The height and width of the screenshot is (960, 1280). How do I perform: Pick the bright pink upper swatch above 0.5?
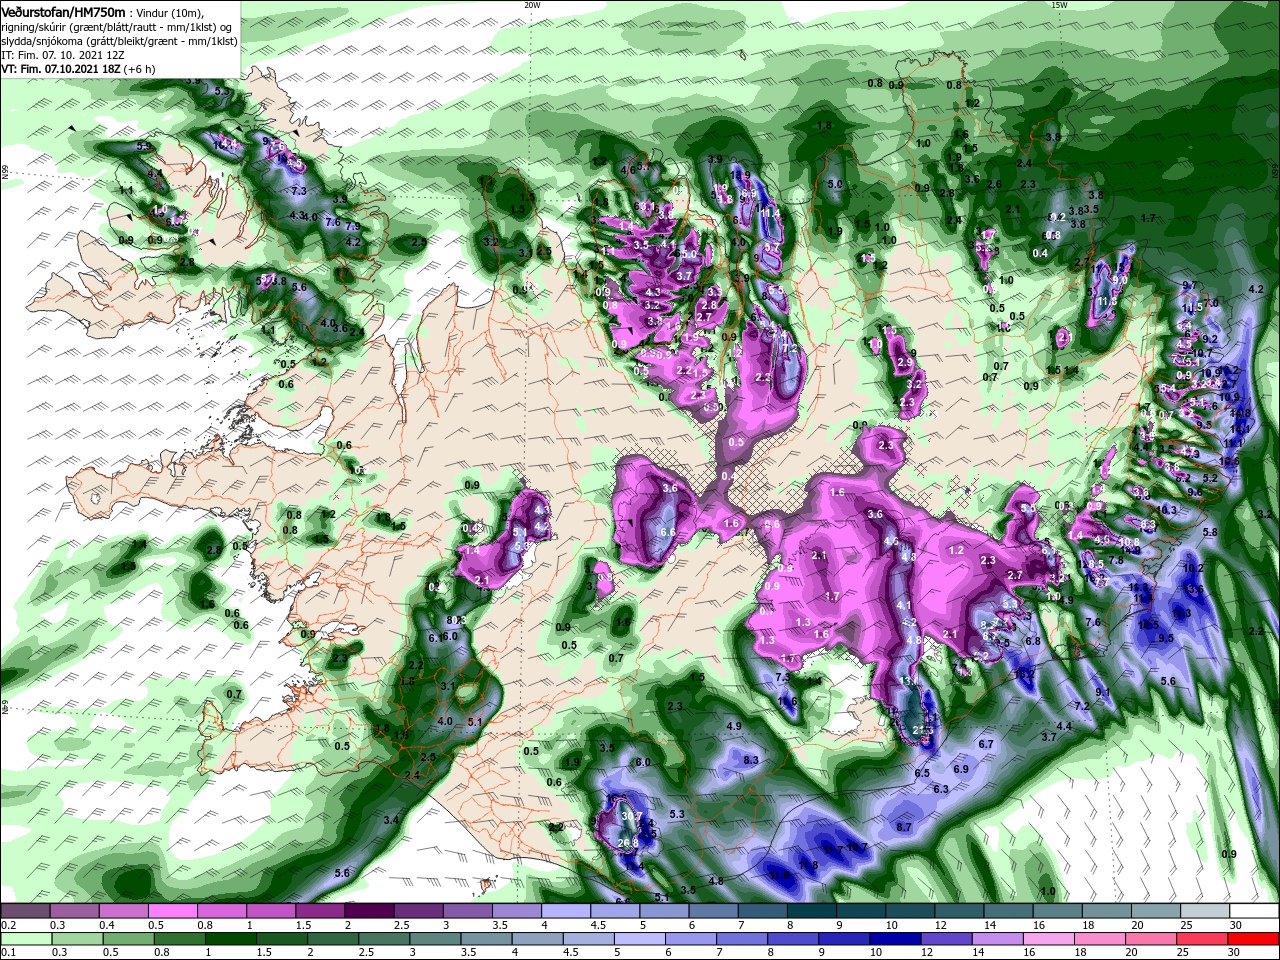coord(172,911)
